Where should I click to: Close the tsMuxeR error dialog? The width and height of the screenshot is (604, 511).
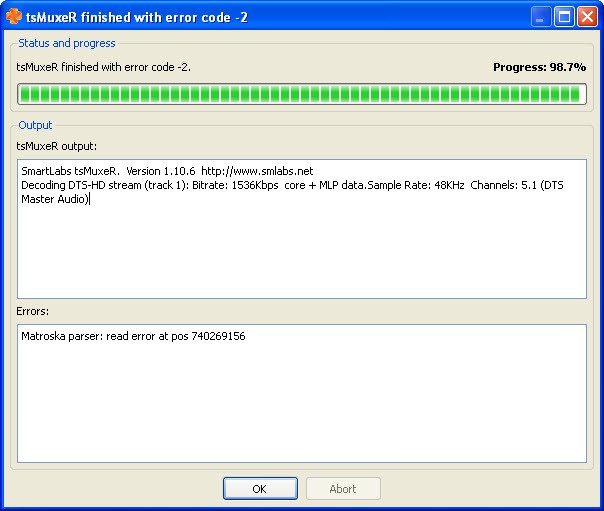587,17
